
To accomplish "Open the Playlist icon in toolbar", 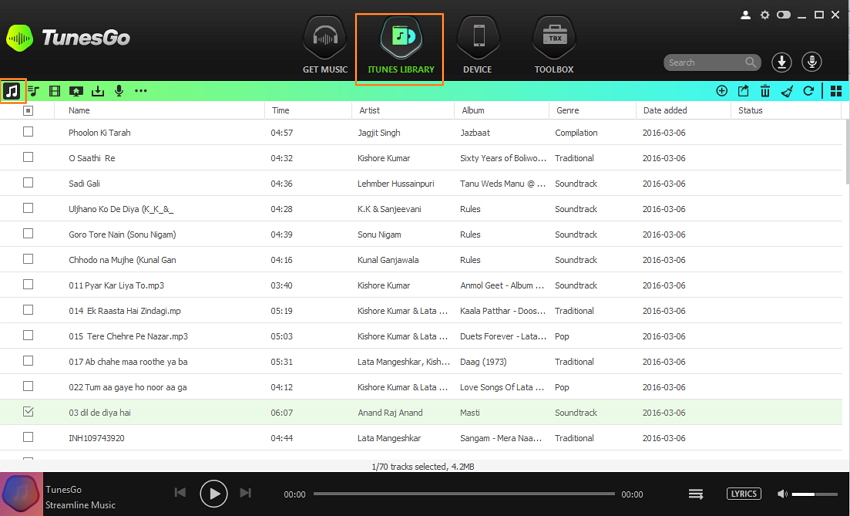I will click(34, 91).
